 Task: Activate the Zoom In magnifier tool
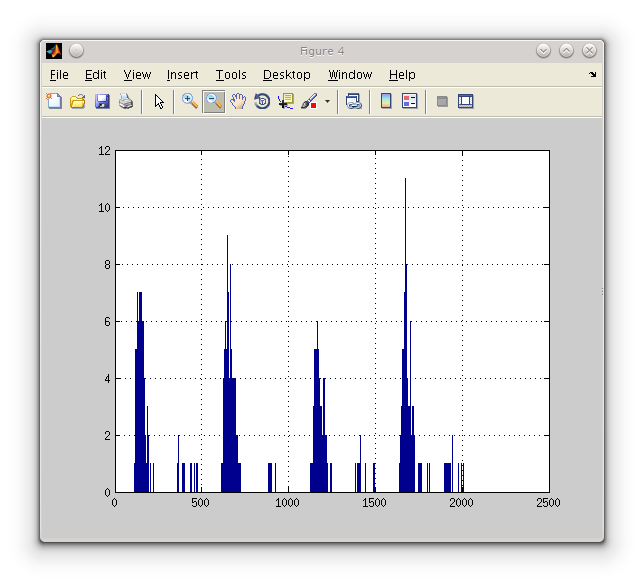[x=189, y=101]
